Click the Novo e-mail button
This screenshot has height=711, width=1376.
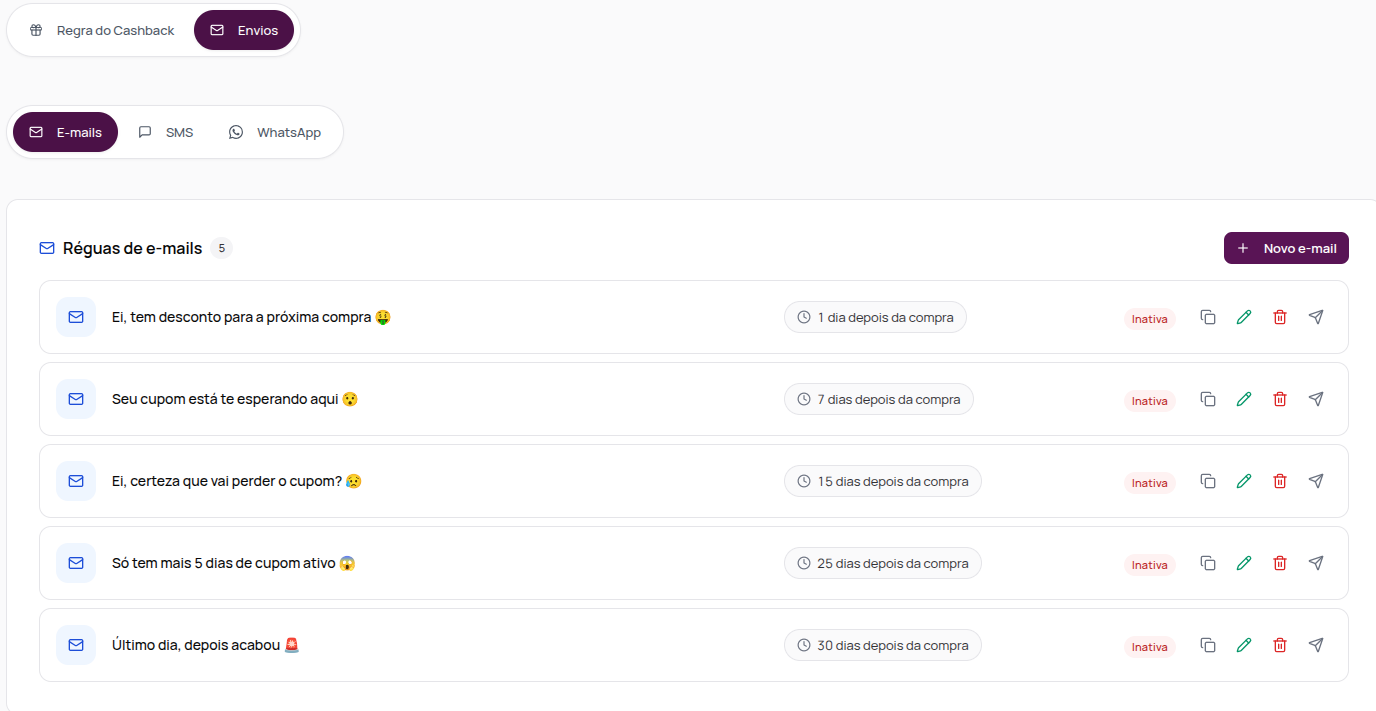pos(1286,248)
